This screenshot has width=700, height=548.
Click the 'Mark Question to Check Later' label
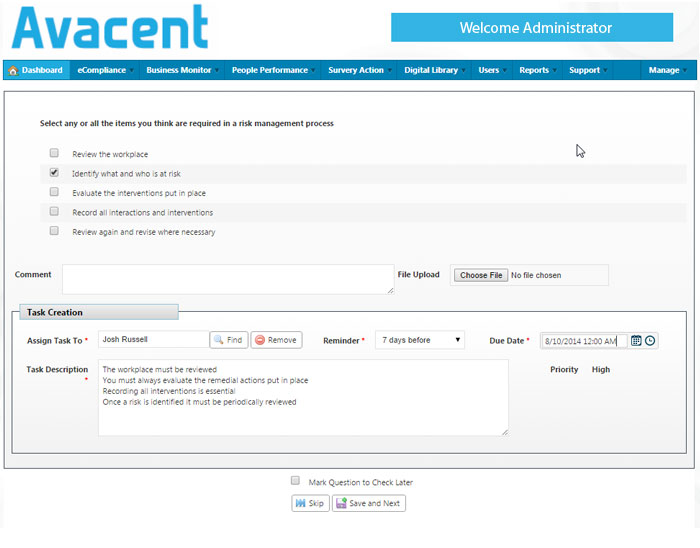click(361, 482)
